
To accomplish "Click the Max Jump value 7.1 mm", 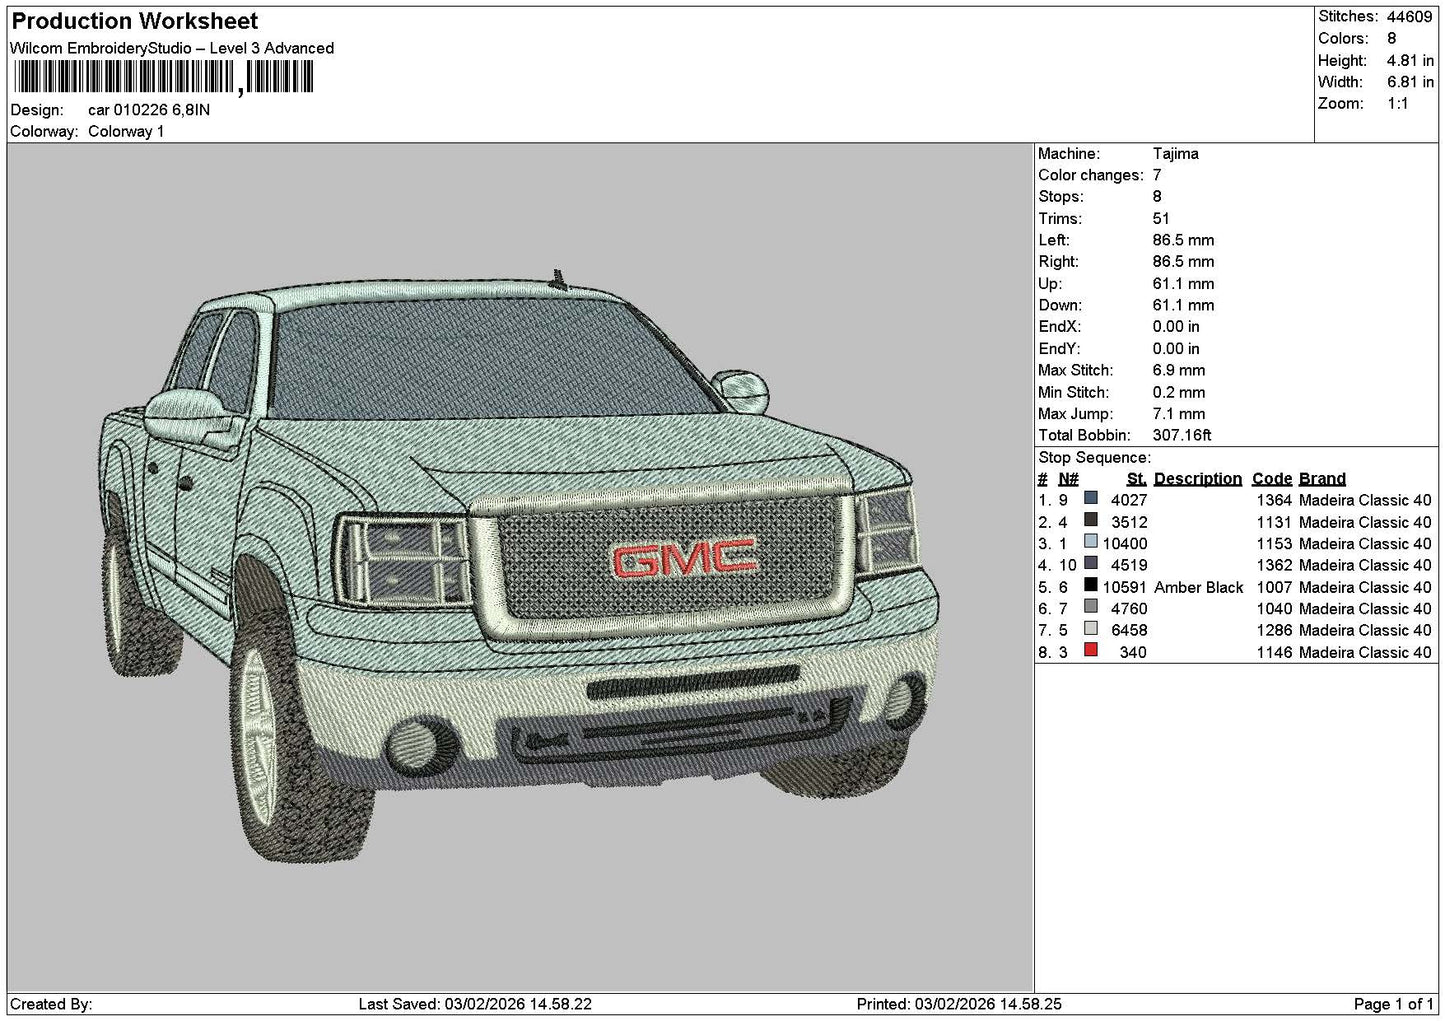I will pos(1179,414).
